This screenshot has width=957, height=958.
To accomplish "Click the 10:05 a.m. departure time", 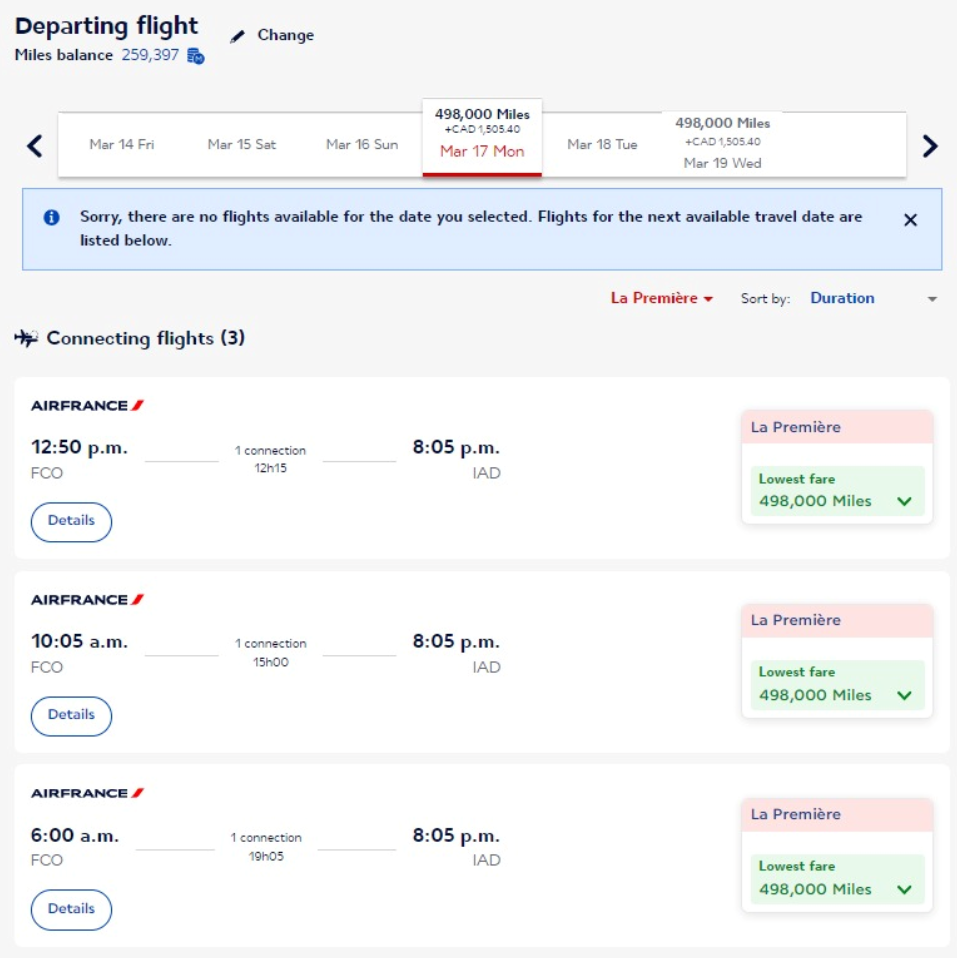I will (79, 642).
